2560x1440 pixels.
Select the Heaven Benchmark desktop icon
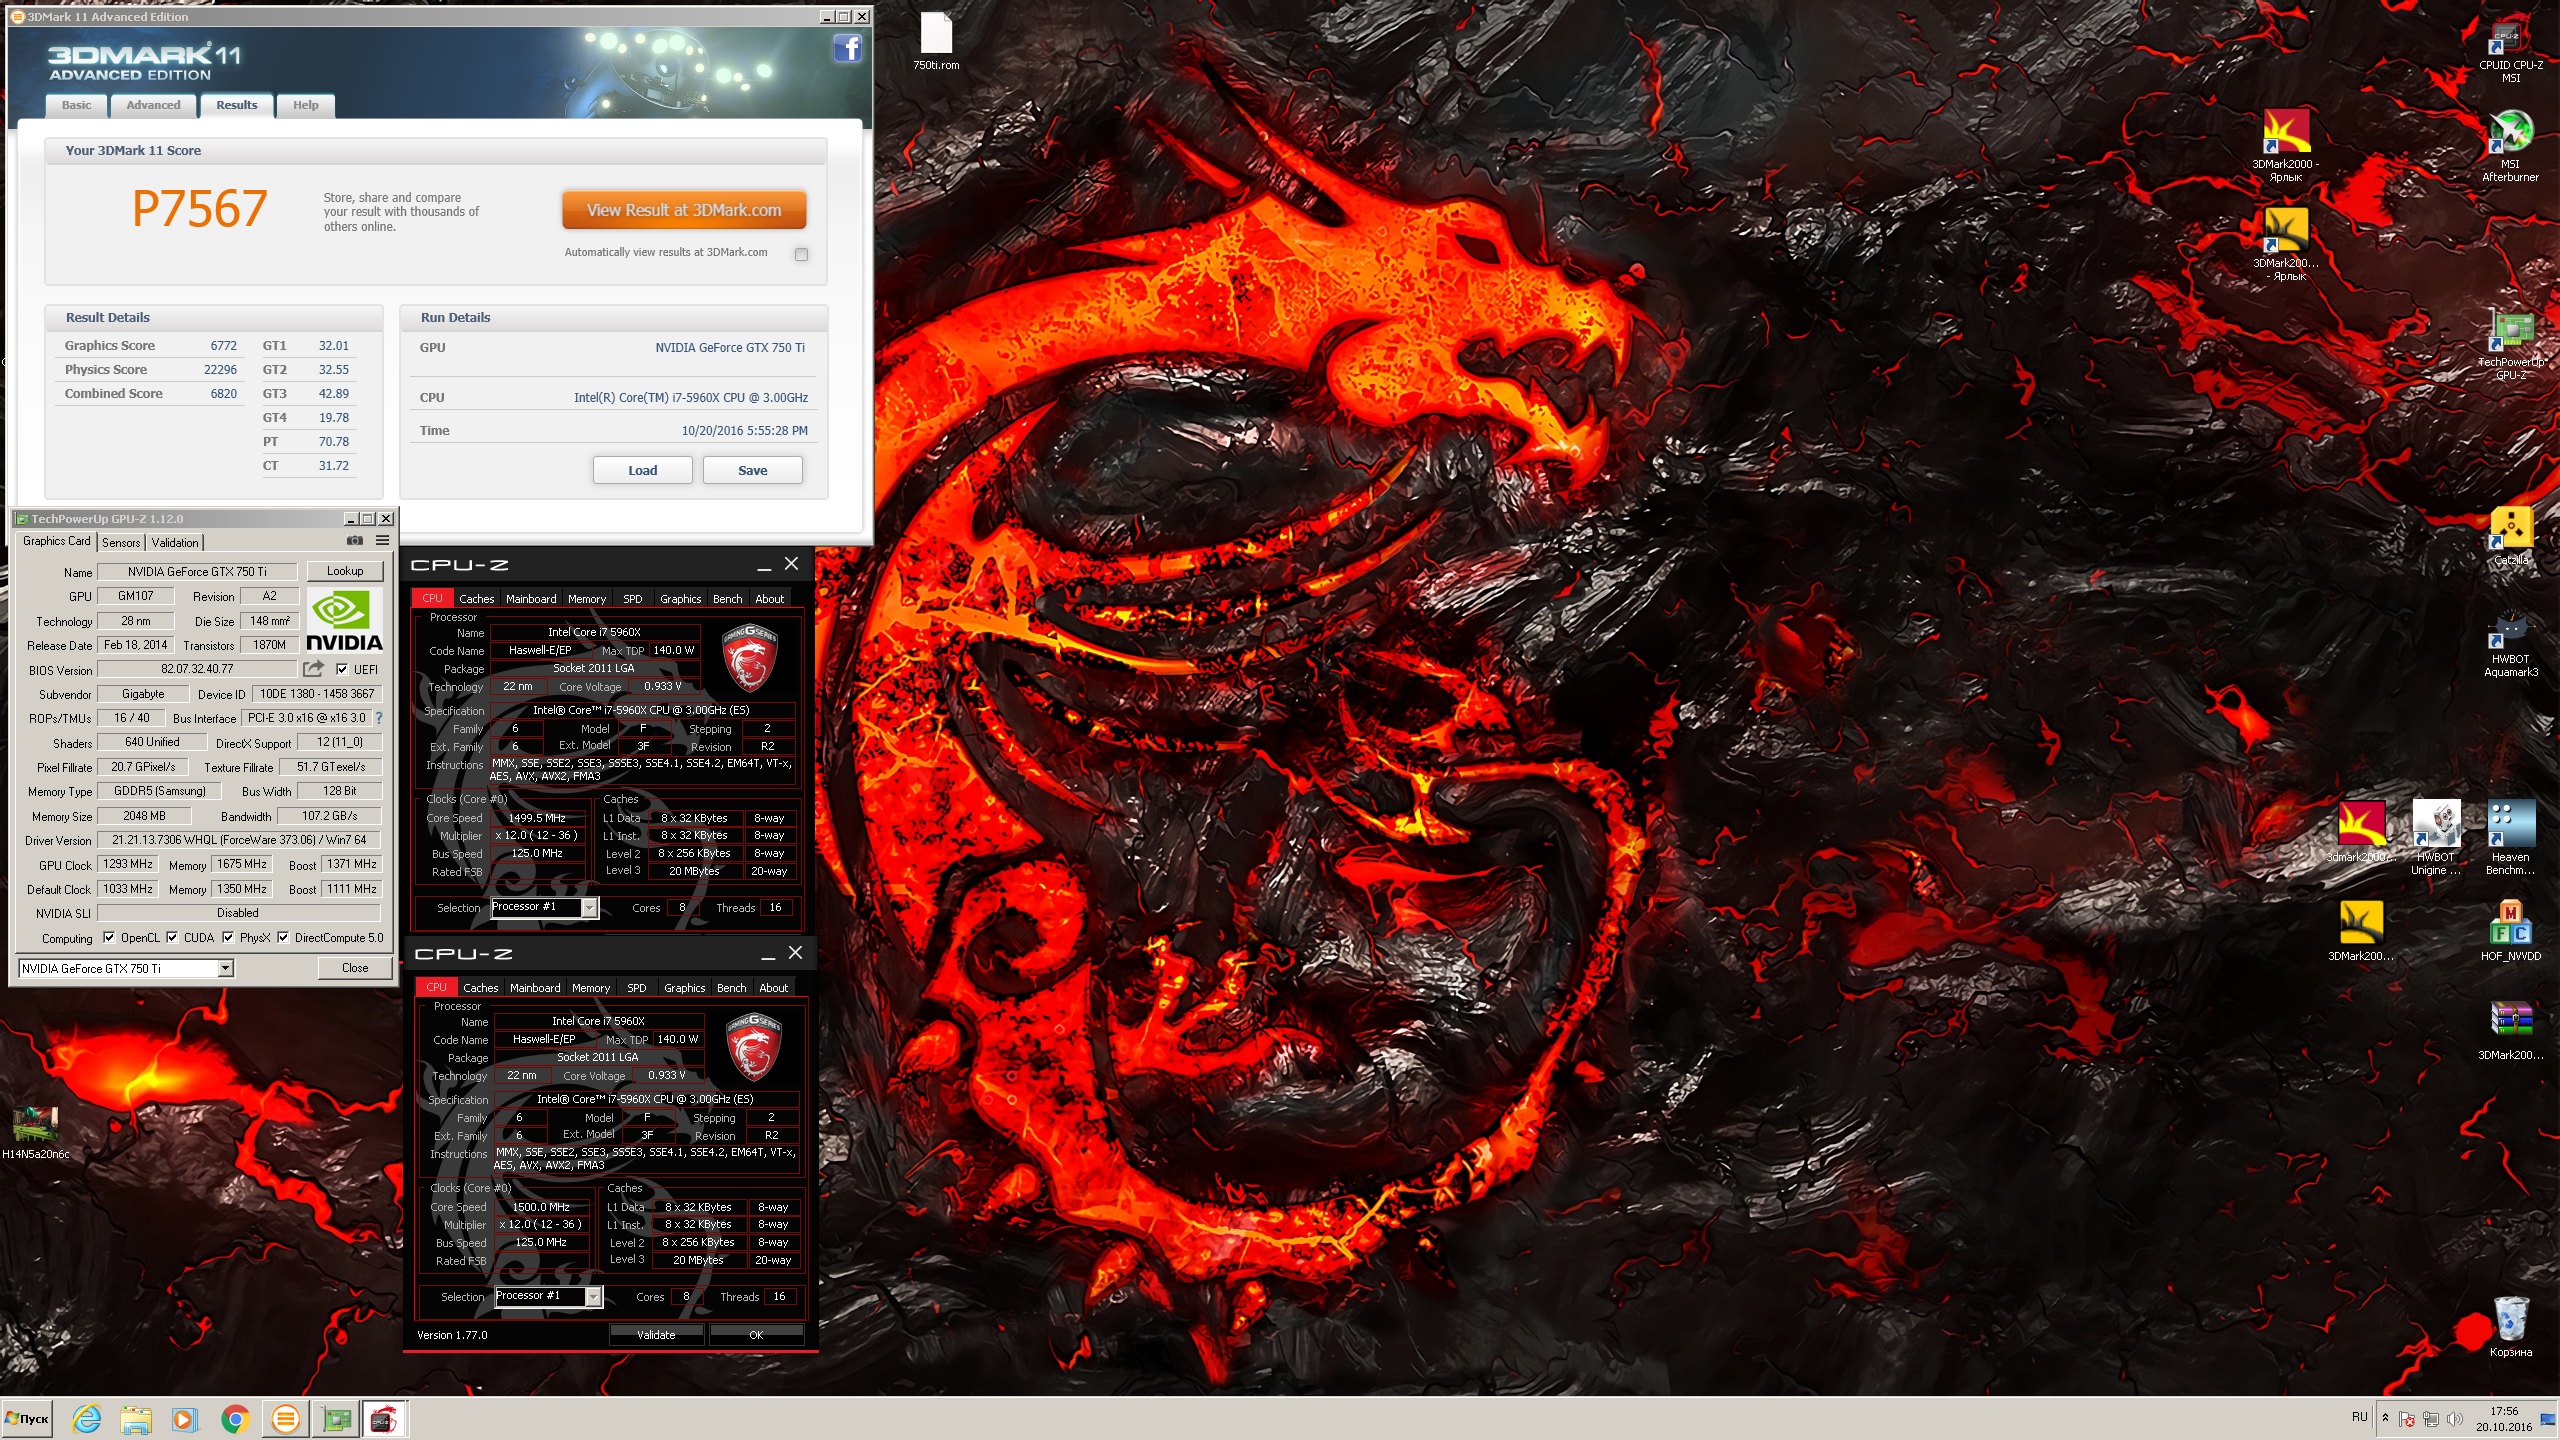click(x=2510, y=838)
